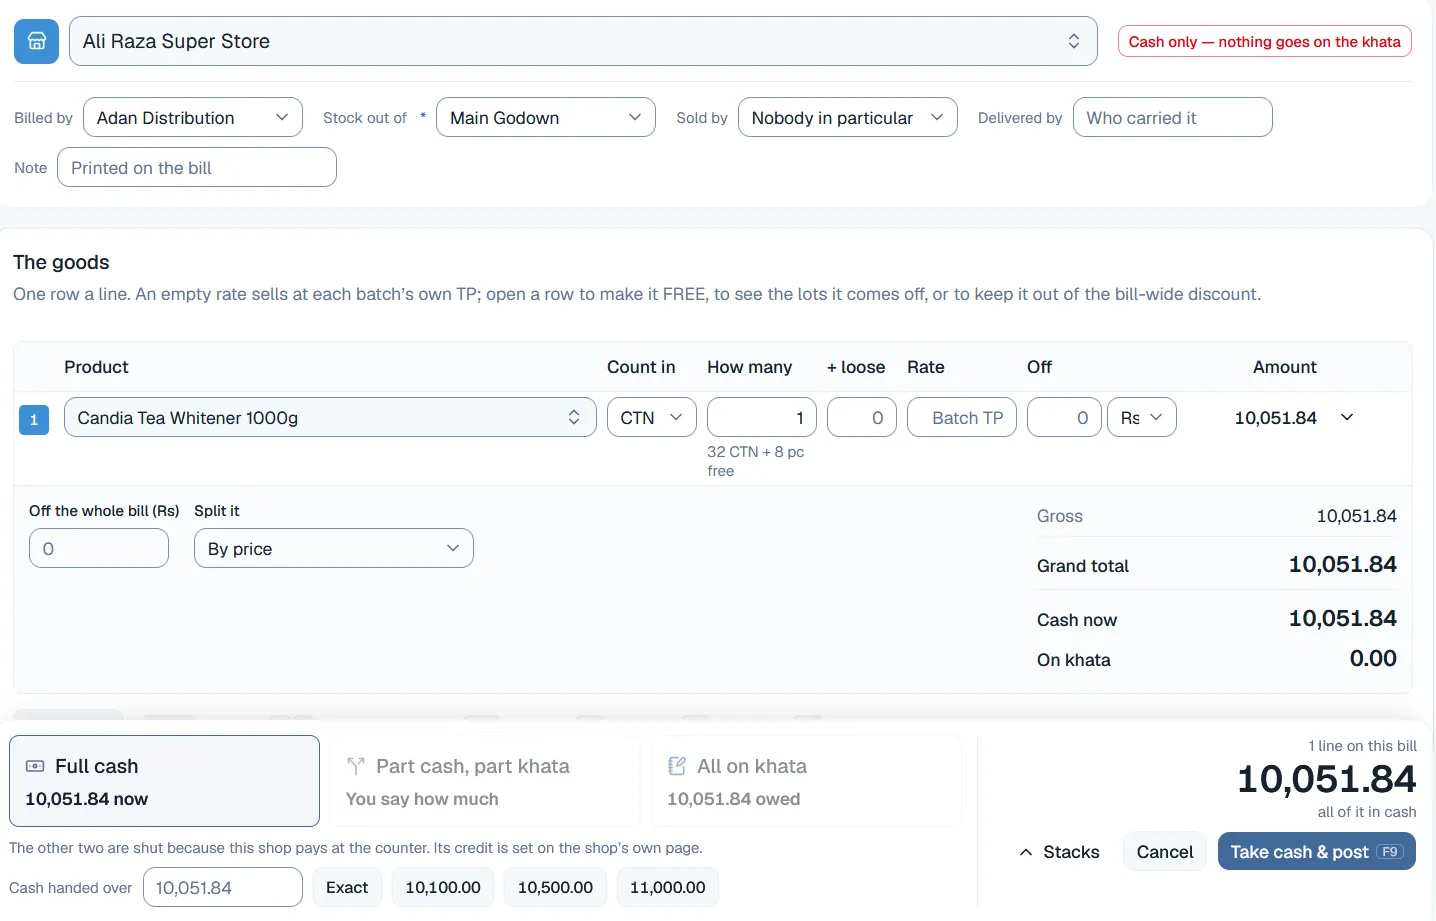1436x921 pixels.
Task: Click the Exact cash button
Action: pyautogui.click(x=347, y=887)
